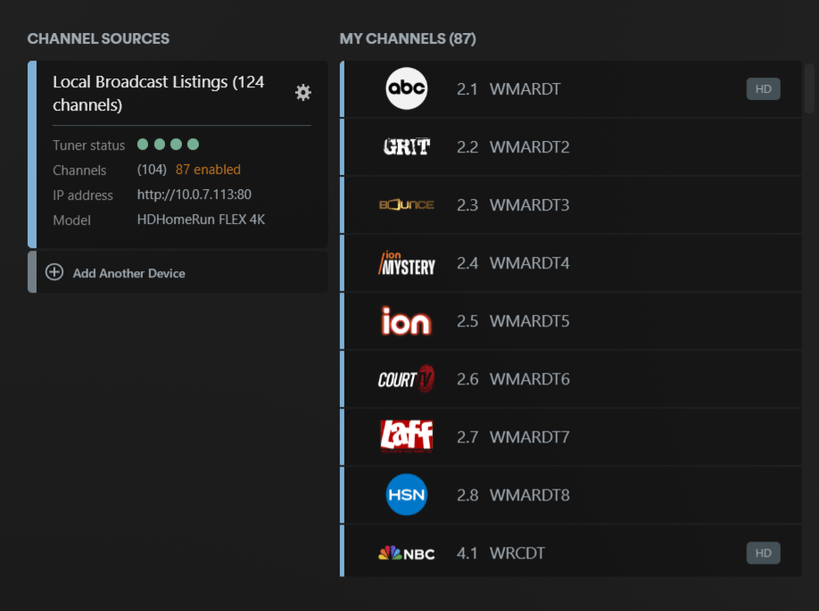Select channel name WMARDT4
Image resolution: width=819 pixels, height=611 pixels.
[x=529, y=263]
